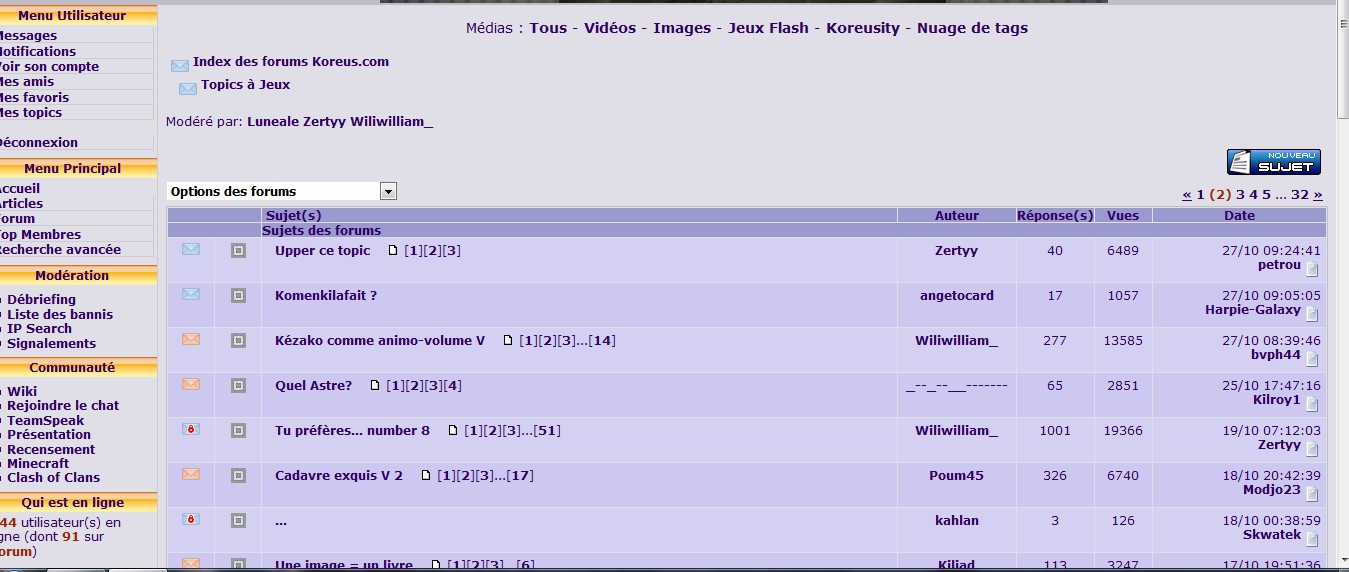Click the Nouveau Sujet button icon
Image resolution: width=1349 pixels, height=572 pixels.
[x=1273, y=162]
